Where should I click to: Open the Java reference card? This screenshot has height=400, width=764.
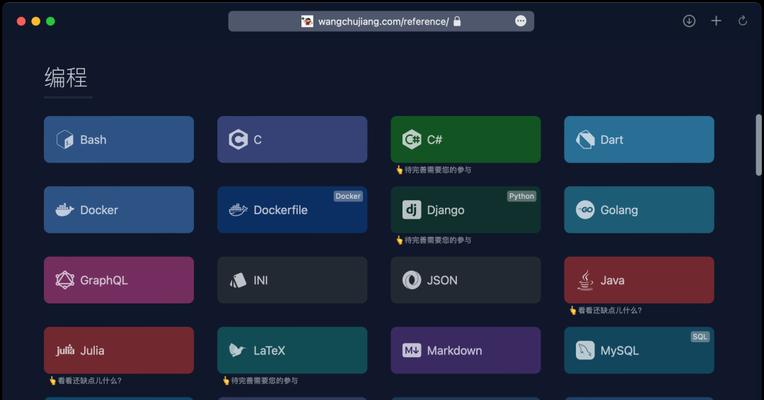click(x=639, y=280)
